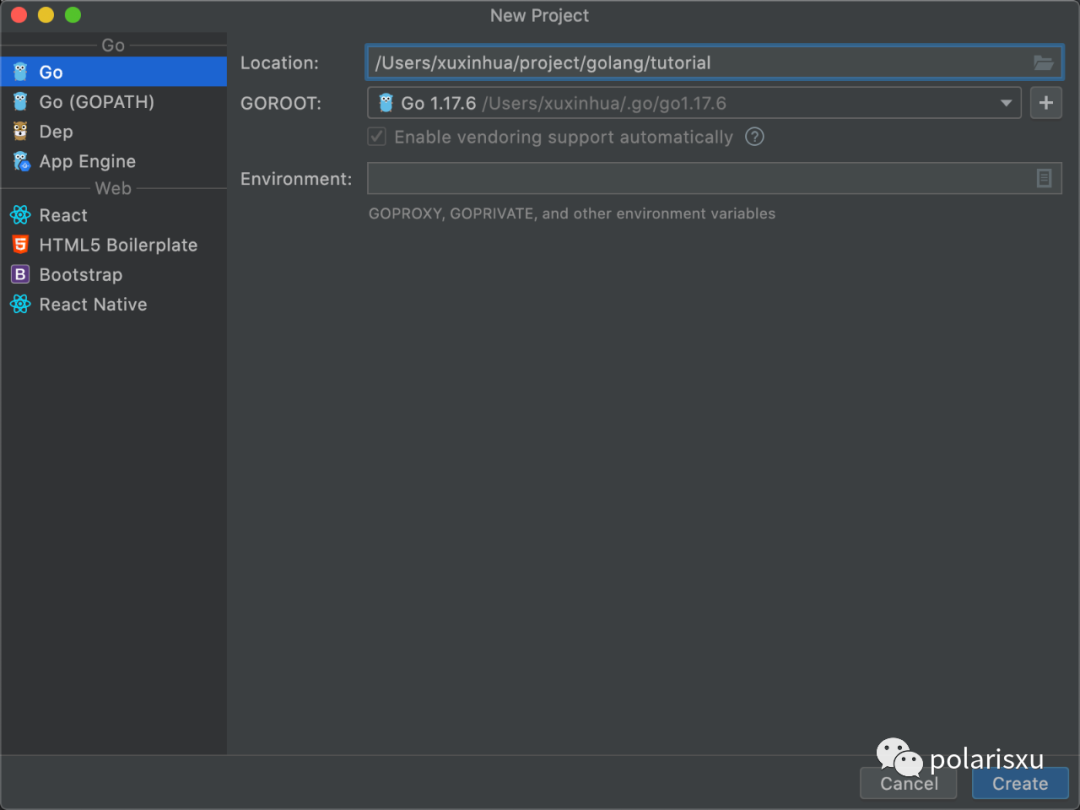
Task: Toggle Enable vendoring support automatically checkbox
Action: click(x=377, y=137)
